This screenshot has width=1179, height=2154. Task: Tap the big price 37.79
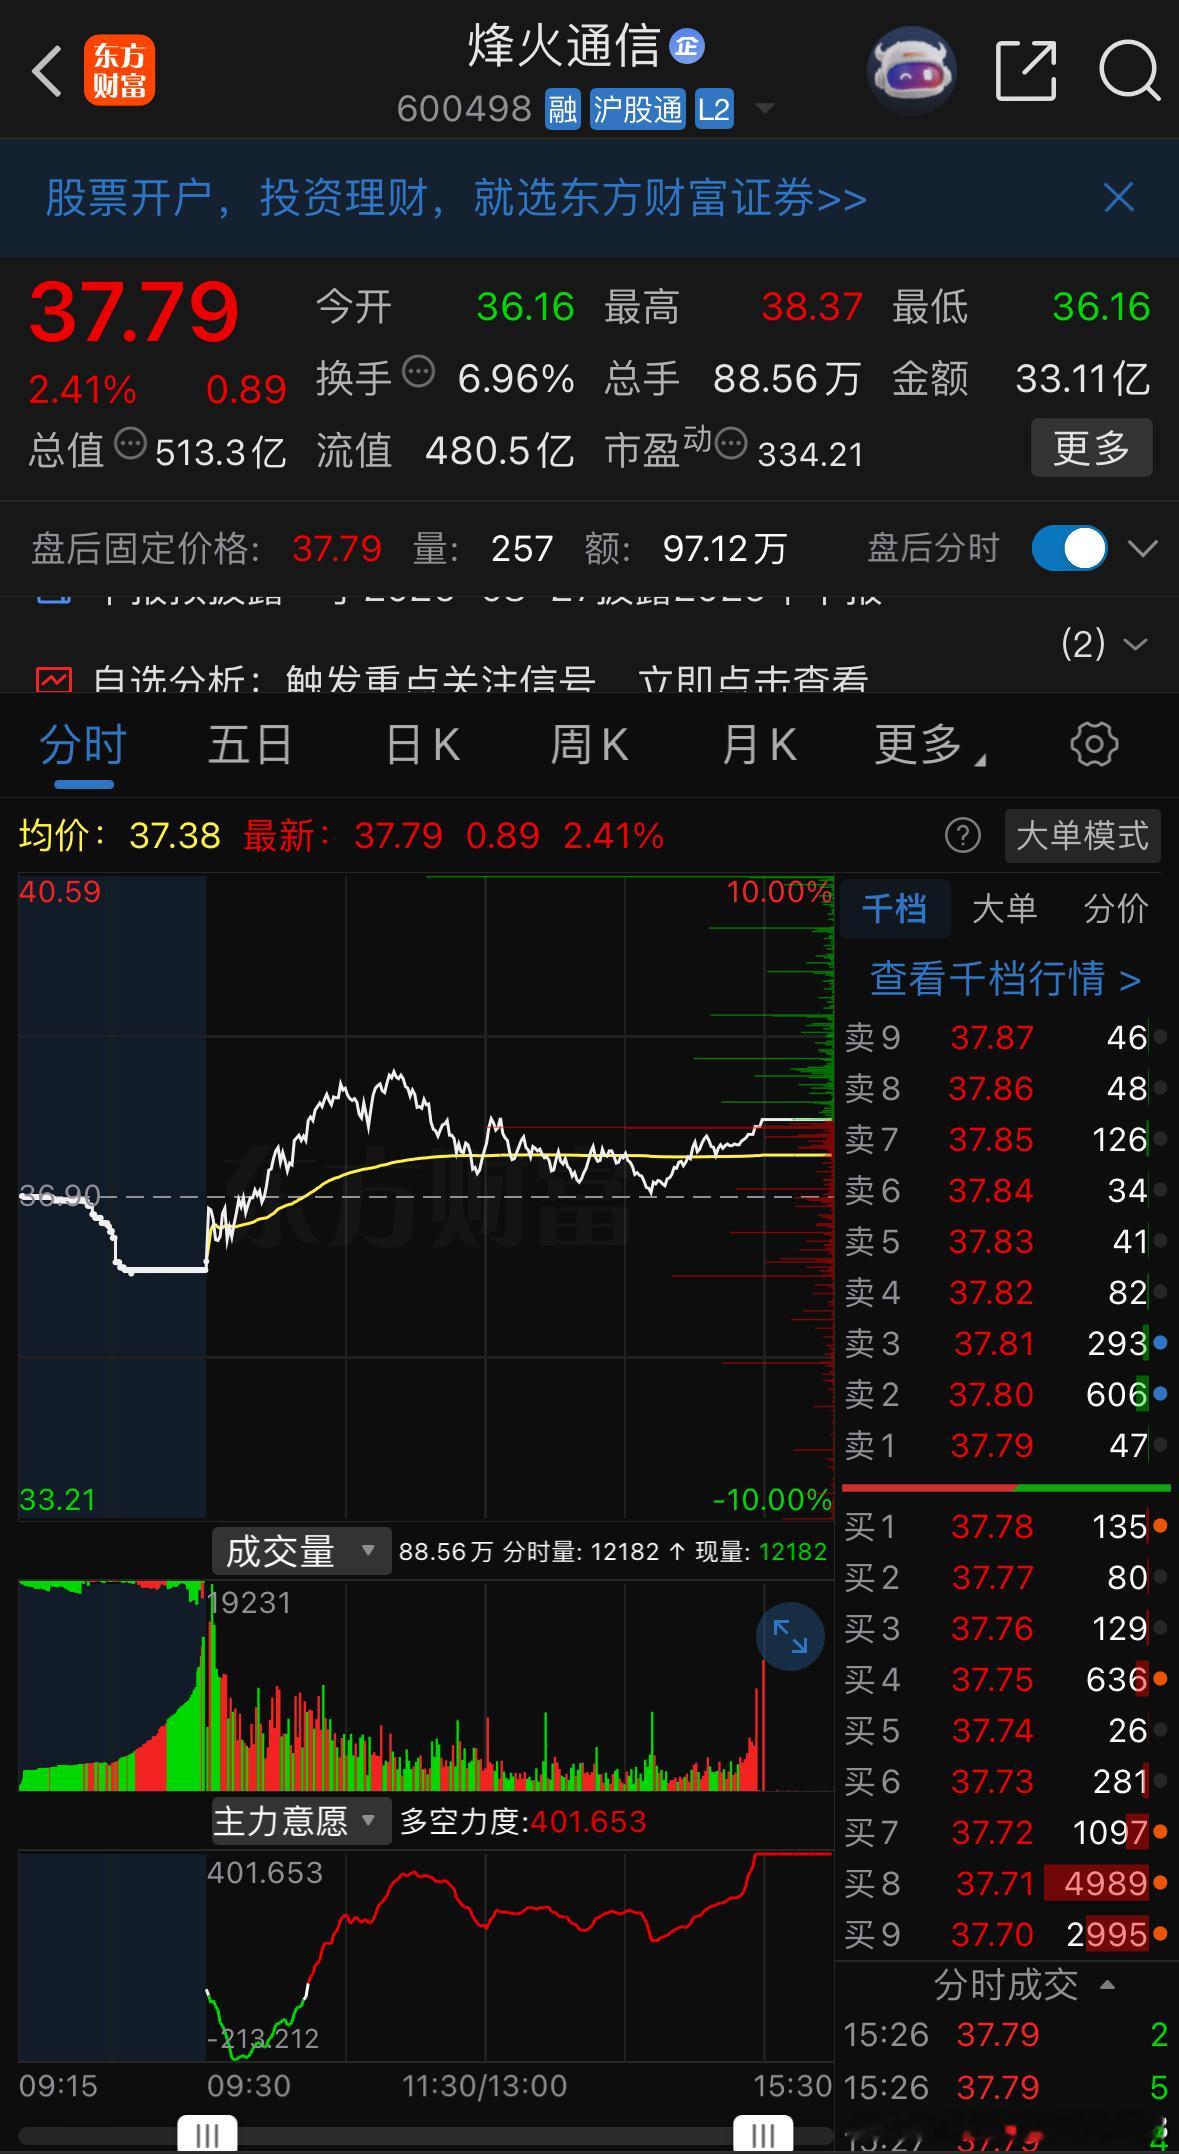[134, 311]
